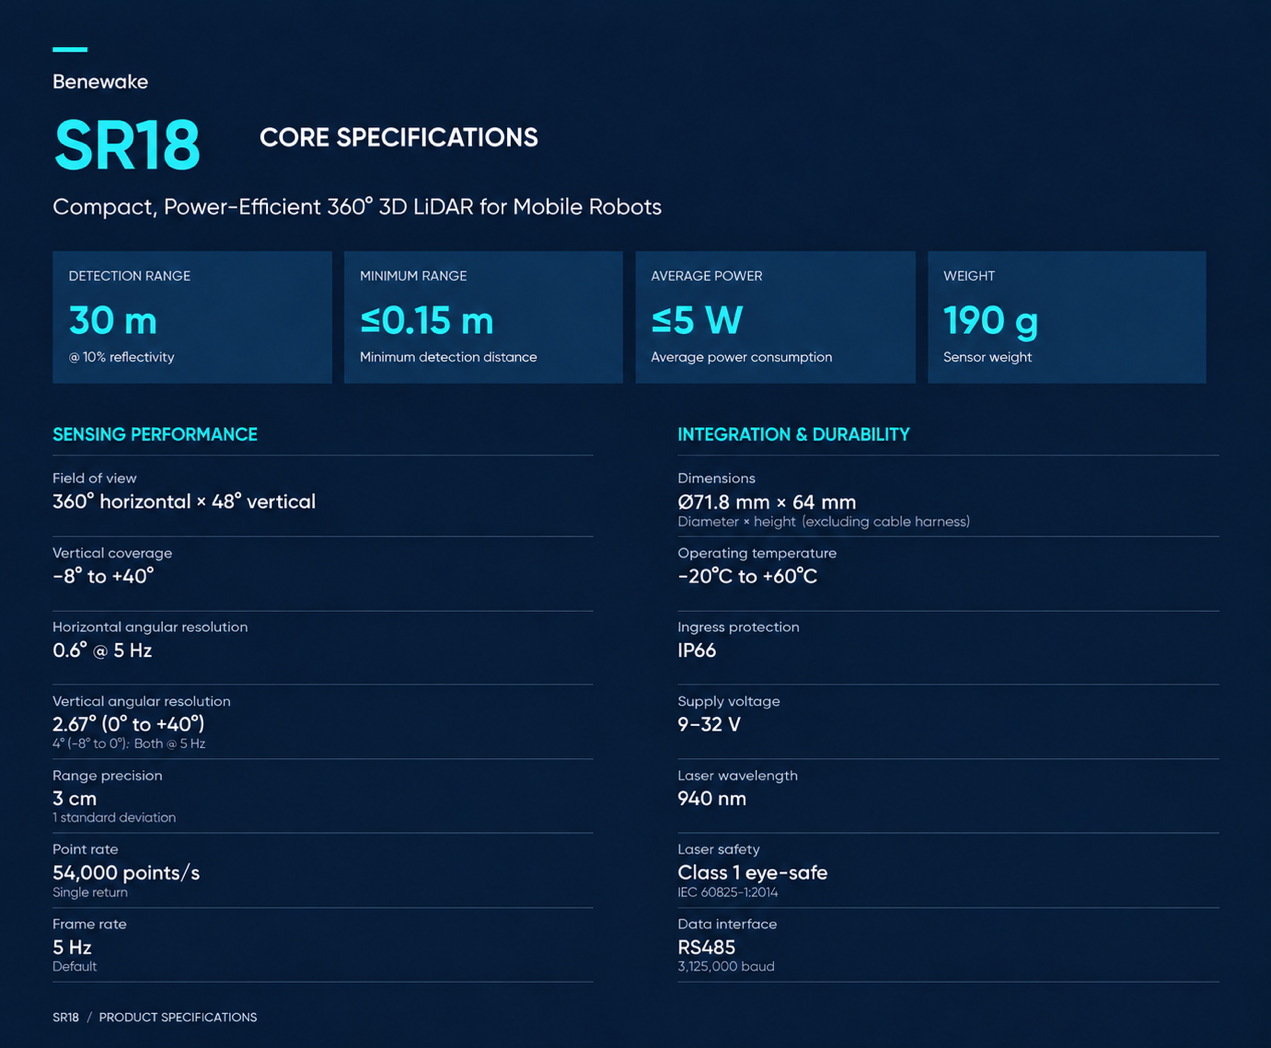1271x1048 pixels.
Task: Click the 'Compact, Power-Efficient 360° 3D LiDAR' subtitle
Action: pos(357,207)
